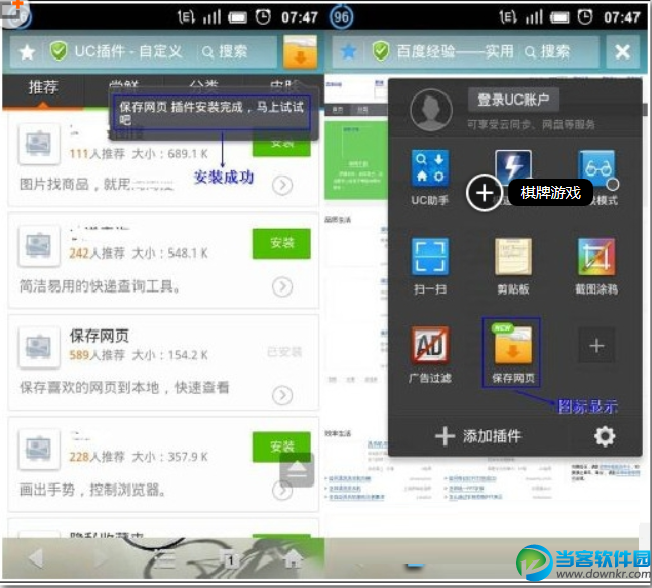Install the plugin with 228人推荐

tap(282, 447)
